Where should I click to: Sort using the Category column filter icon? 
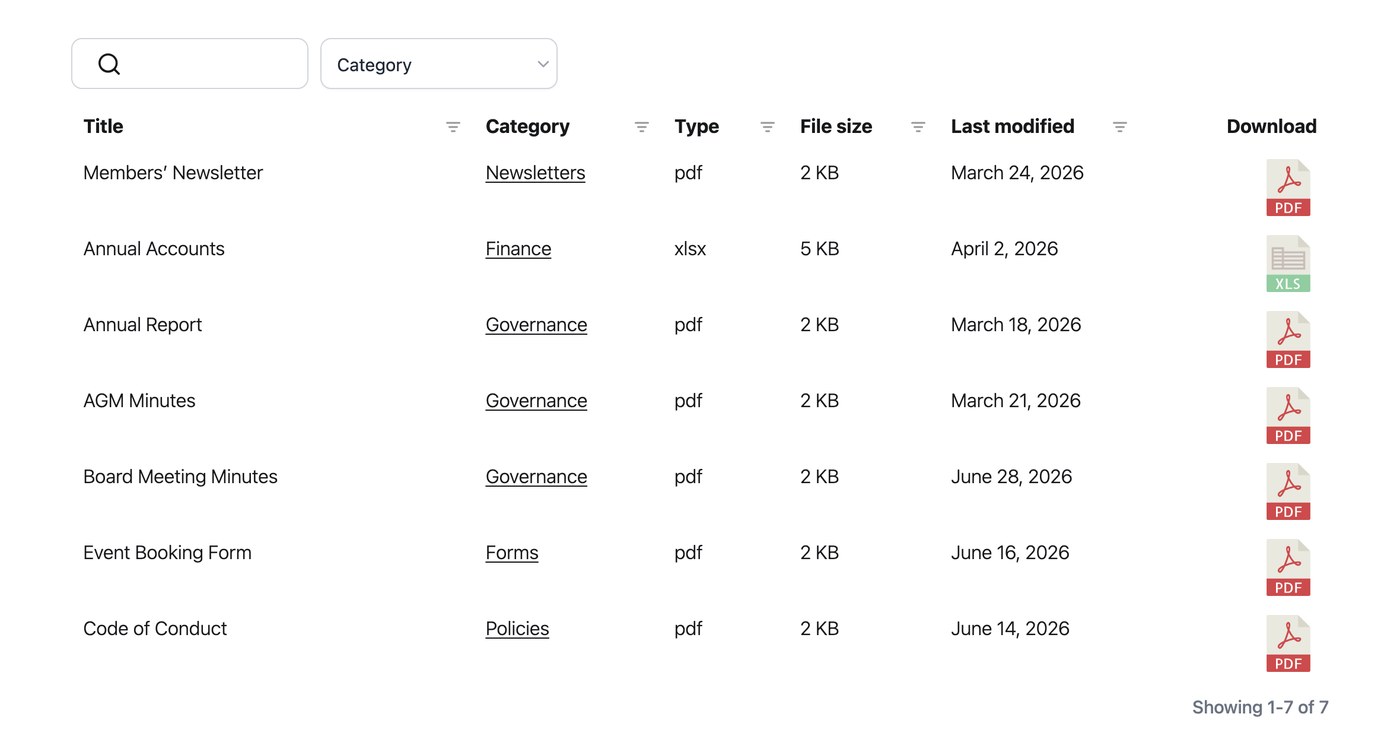[x=642, y=127]
